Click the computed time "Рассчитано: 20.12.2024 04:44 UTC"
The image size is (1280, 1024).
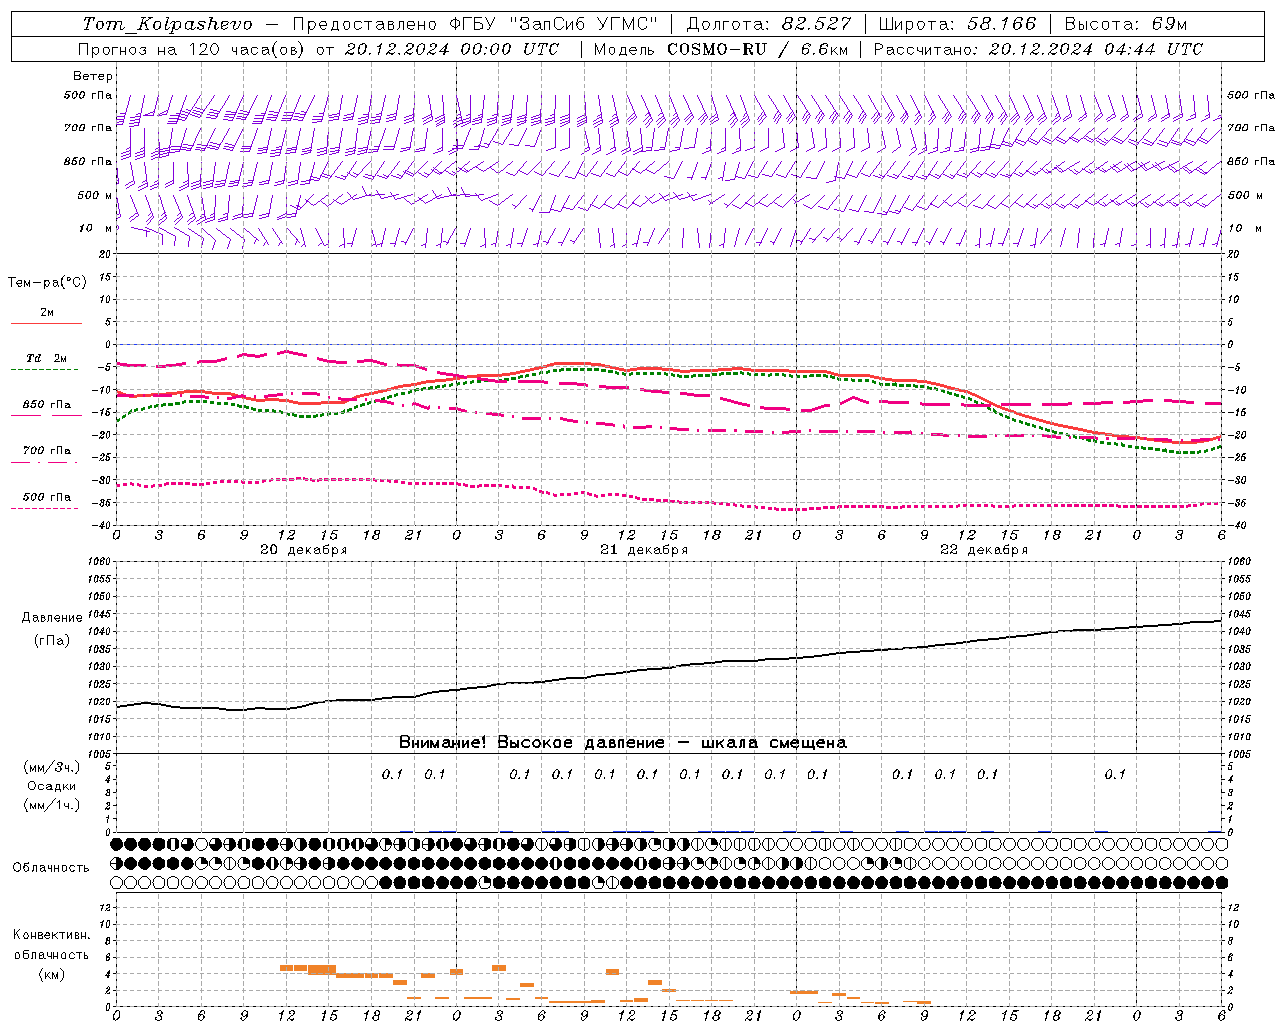pyautogui.click(x=1038, y=49)
